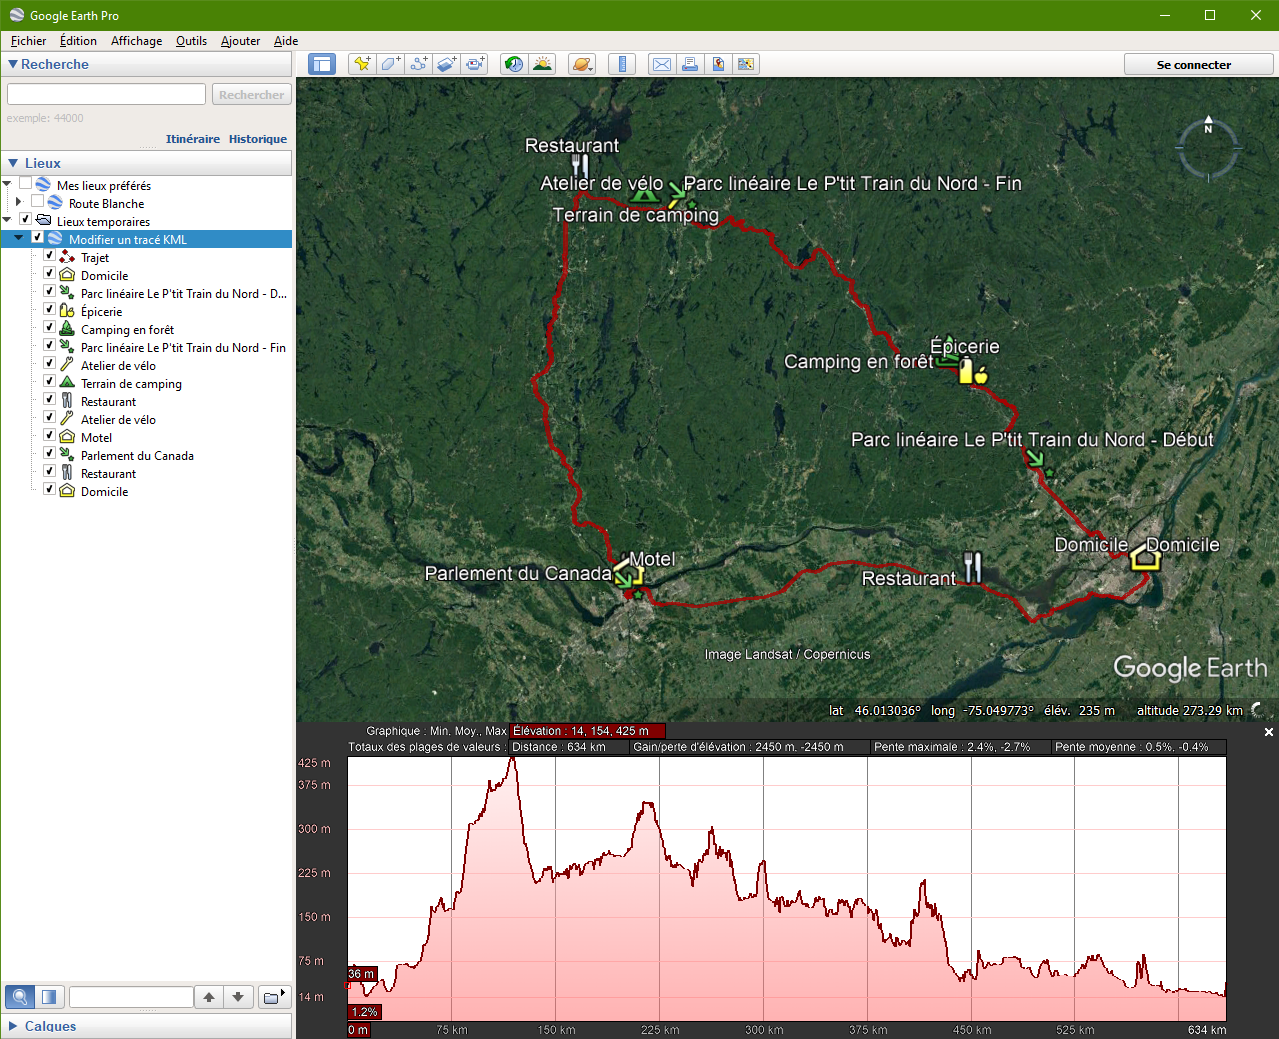The width and height of the screenshot is (1279, 1039).
Task: Click the search magnifier icon below places list
Action: pyautogui.click(x=20, y=996)
